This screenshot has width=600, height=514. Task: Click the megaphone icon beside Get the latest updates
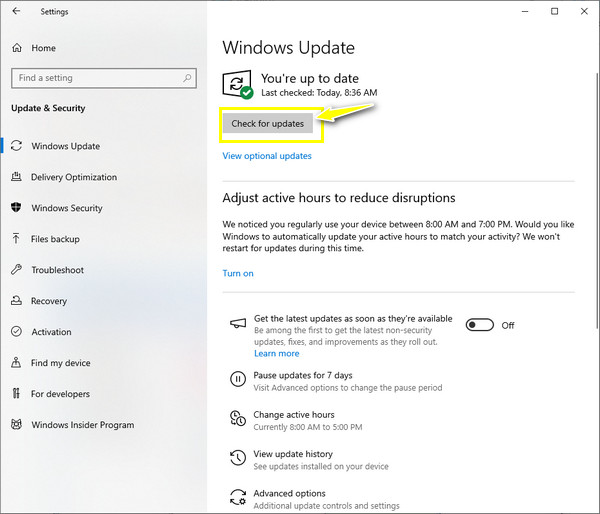coord(238,323)
